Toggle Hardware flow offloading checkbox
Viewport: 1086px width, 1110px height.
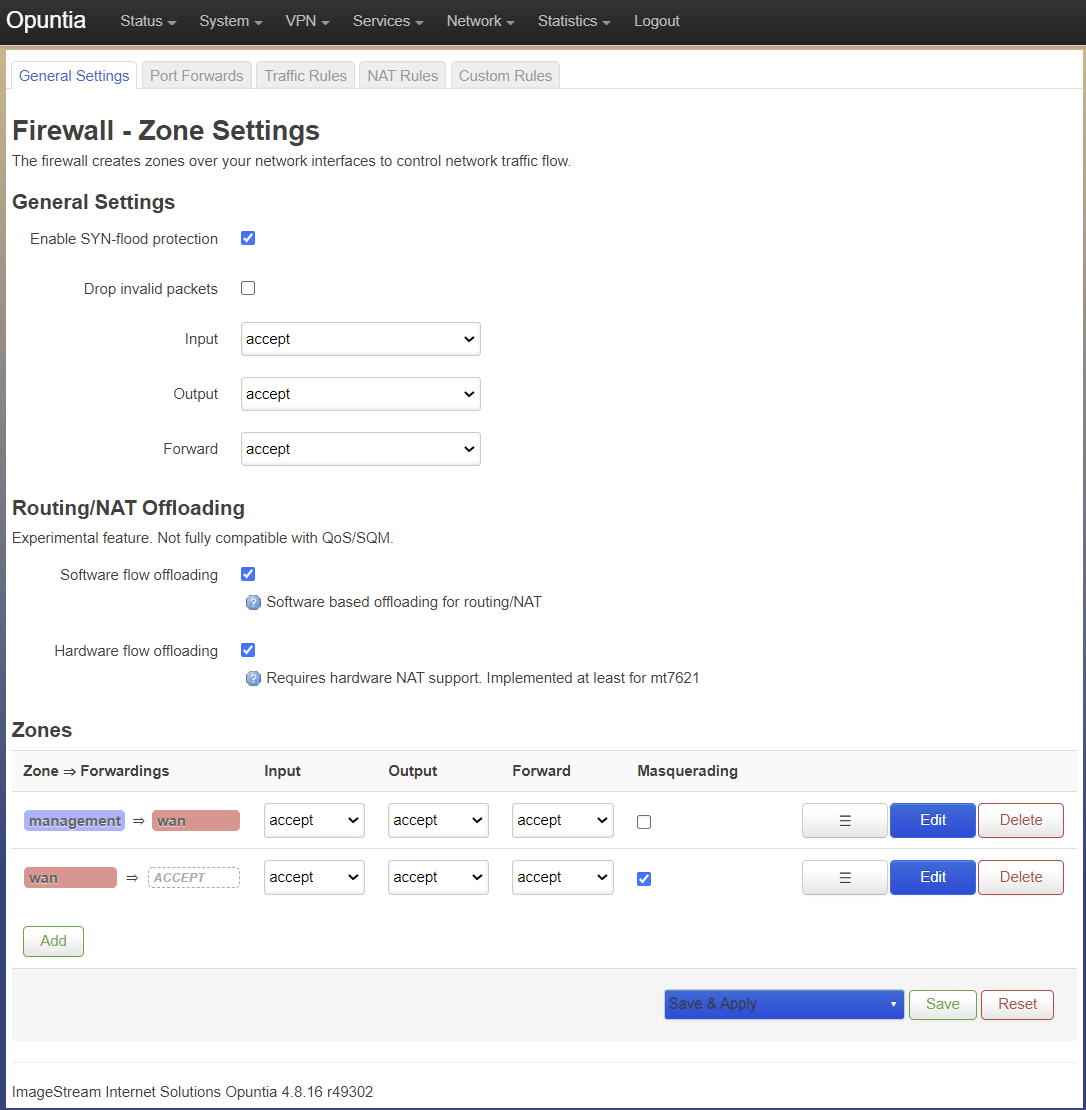coord(248,650)
